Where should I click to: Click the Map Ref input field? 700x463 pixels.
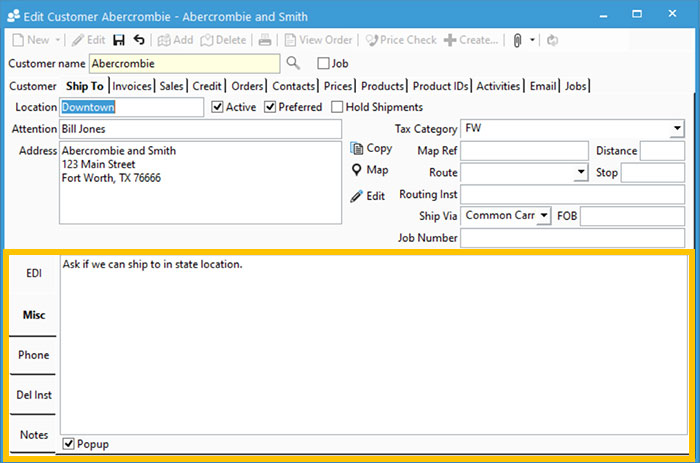click(x=524, y=151)
